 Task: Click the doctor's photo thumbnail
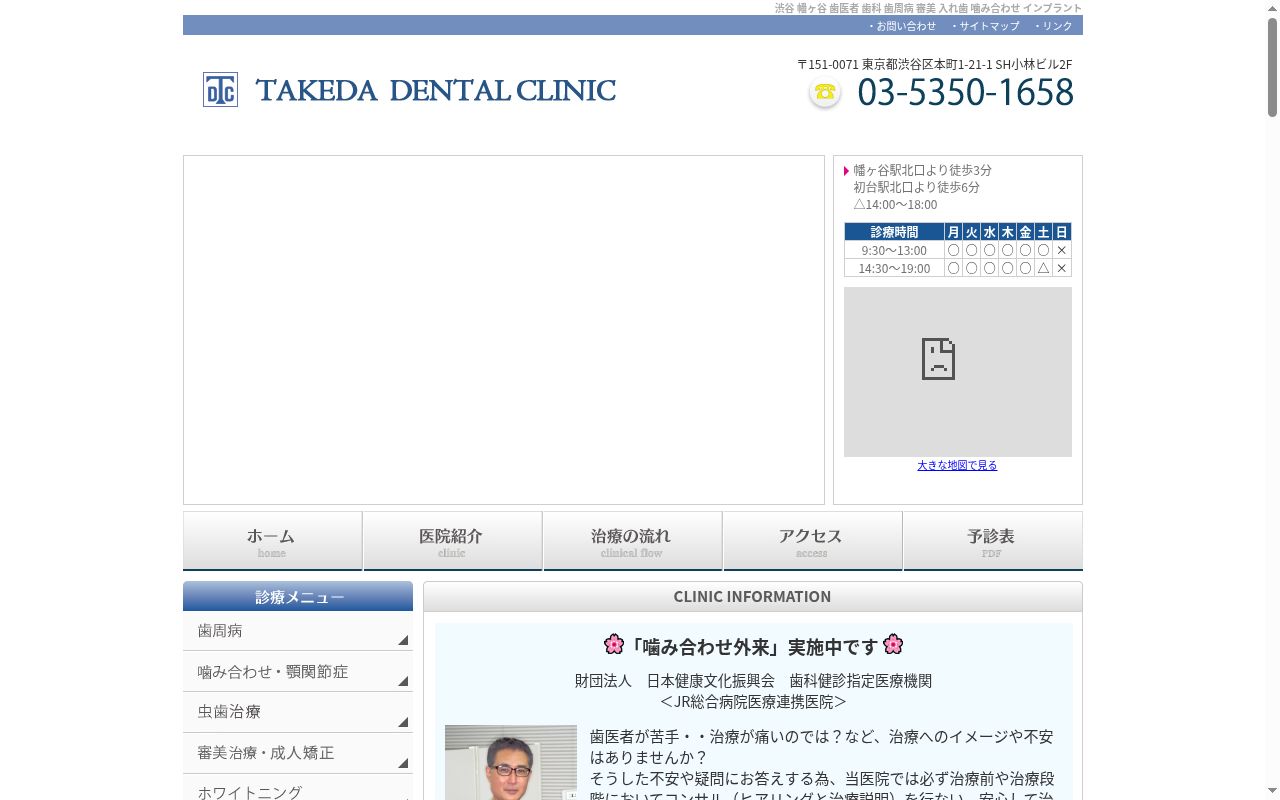coord(511,762)
